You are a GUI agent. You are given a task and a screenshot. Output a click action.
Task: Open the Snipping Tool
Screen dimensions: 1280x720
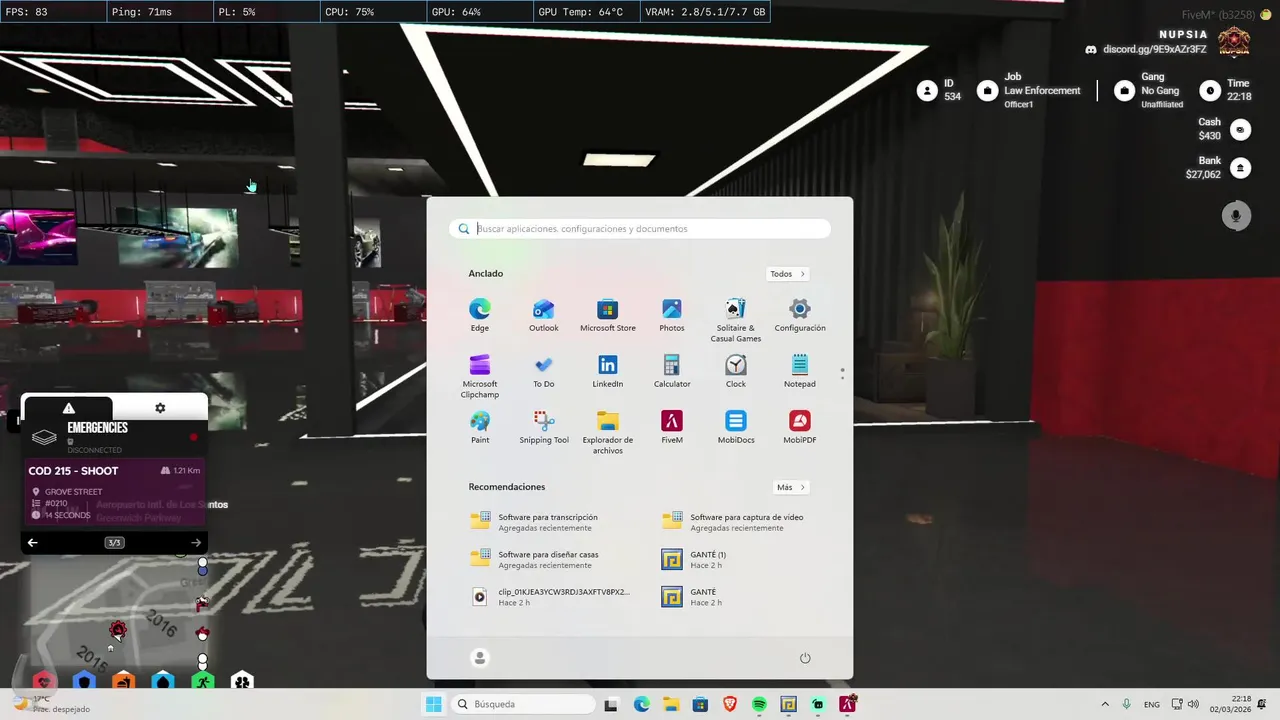tap(544, 427)
